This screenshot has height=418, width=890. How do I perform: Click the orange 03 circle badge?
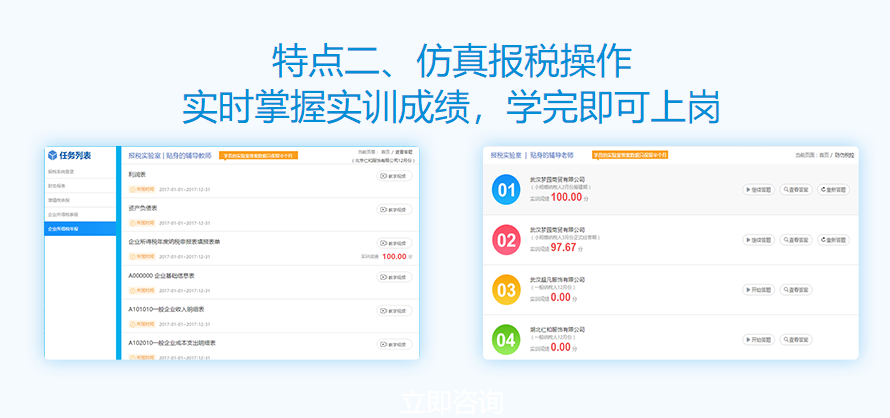(507, 290)
